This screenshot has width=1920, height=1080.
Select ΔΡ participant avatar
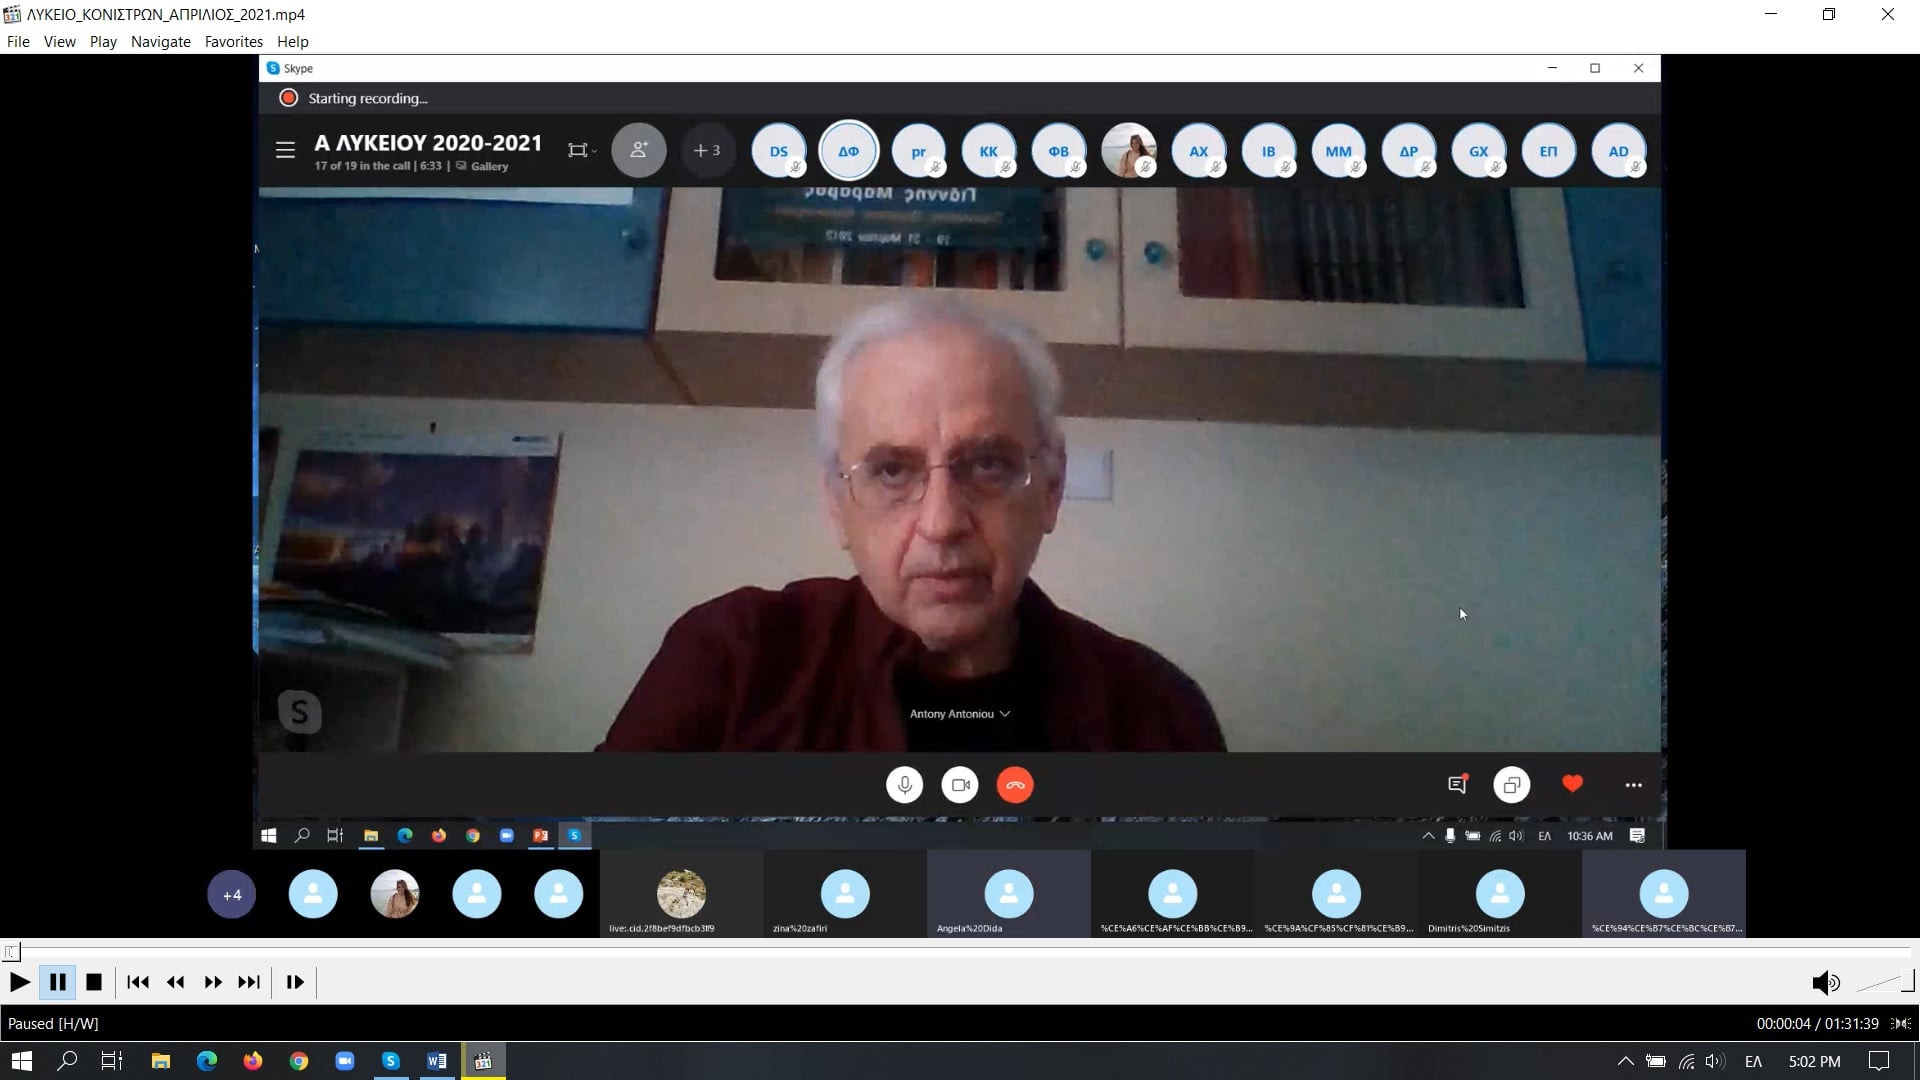[1409, 151]
